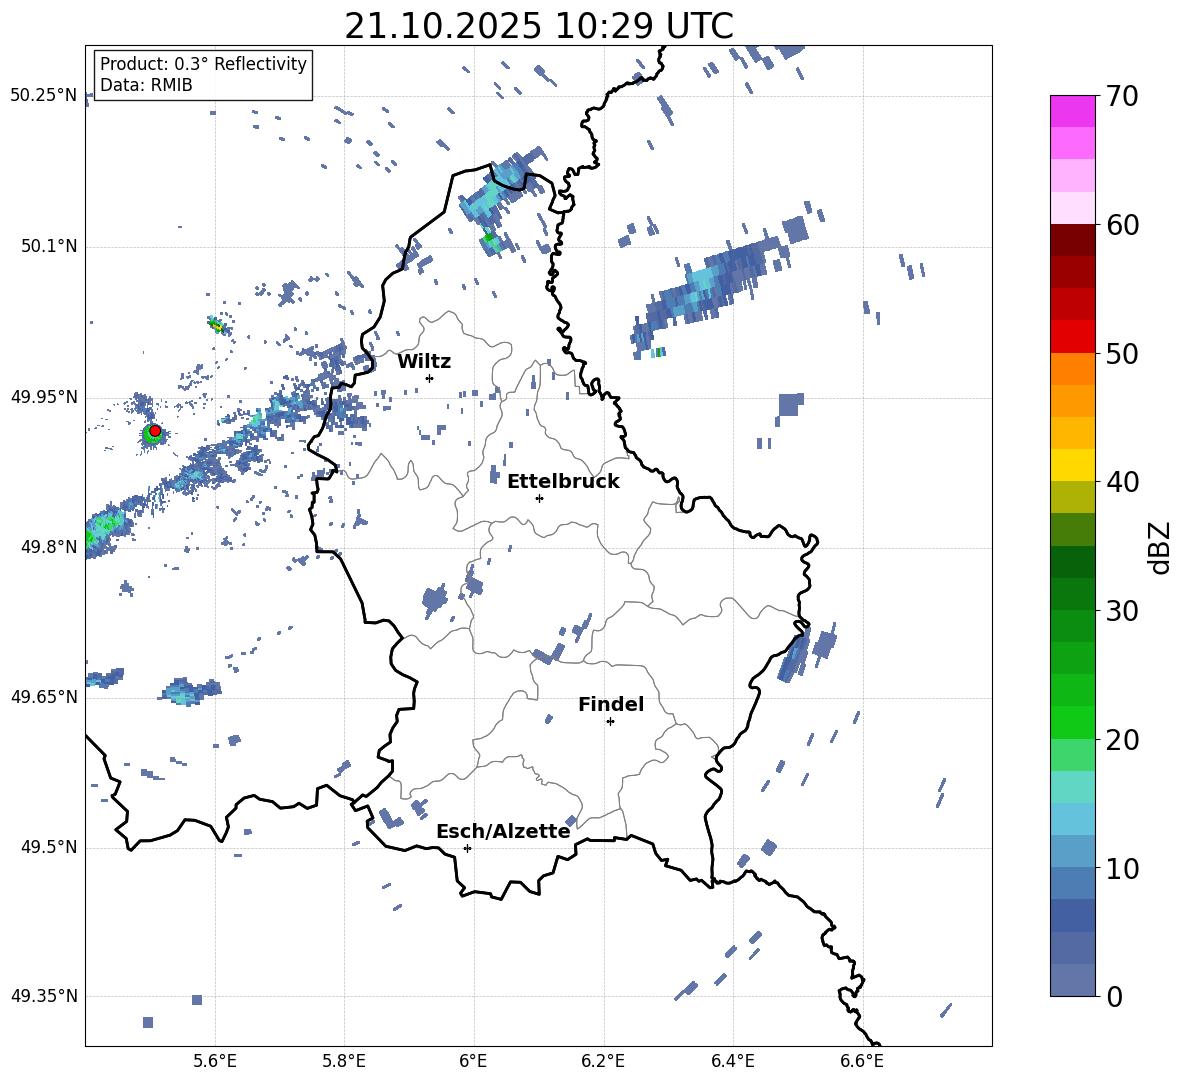Pick the yellow swatch at 40 dBZ

1072,465
